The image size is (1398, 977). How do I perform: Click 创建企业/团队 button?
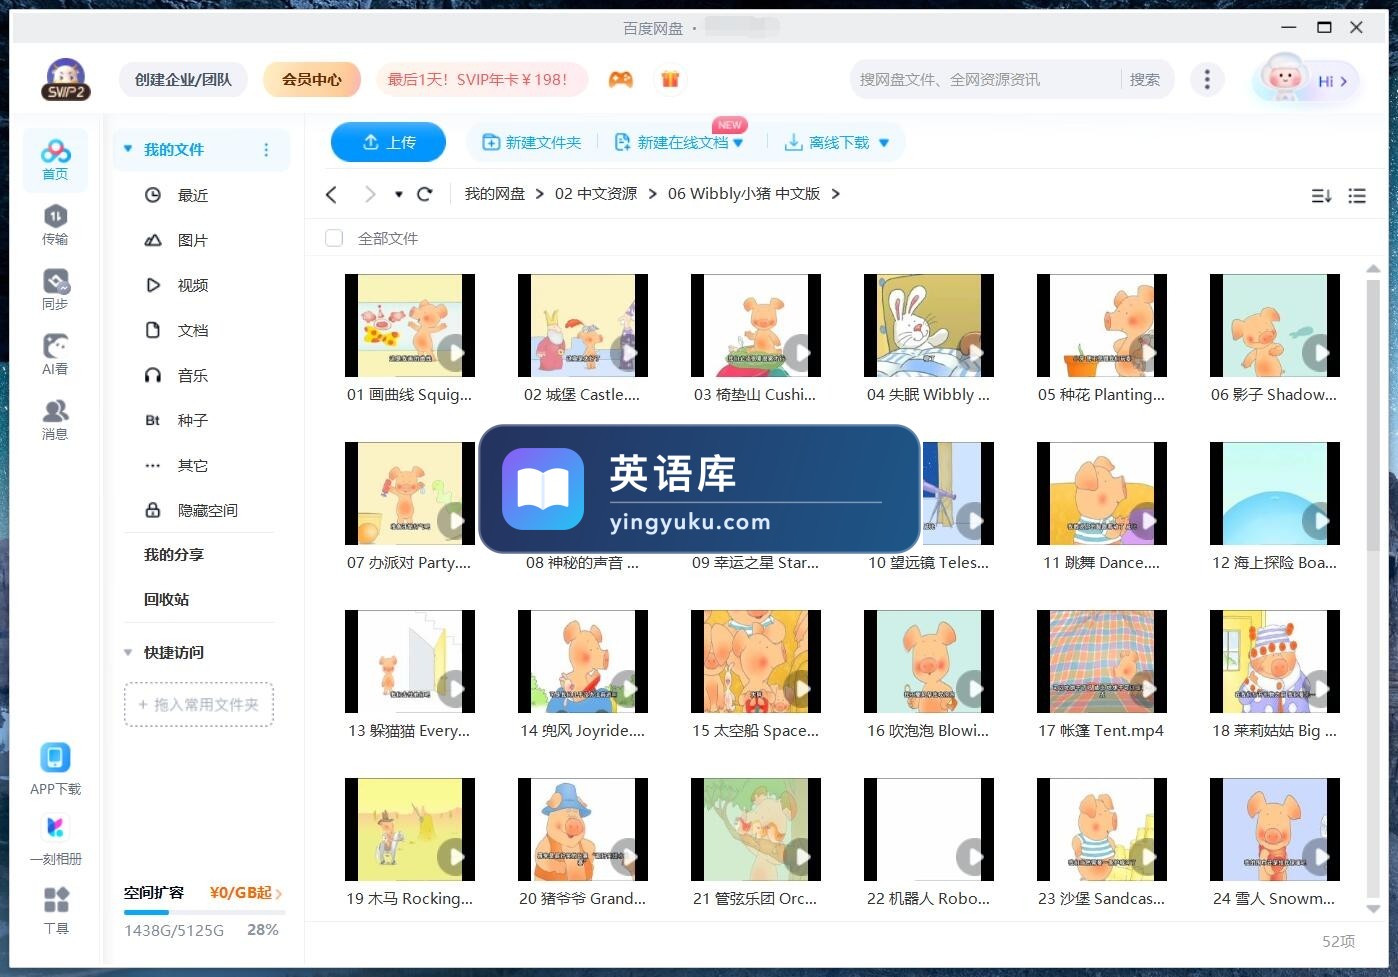183,79
